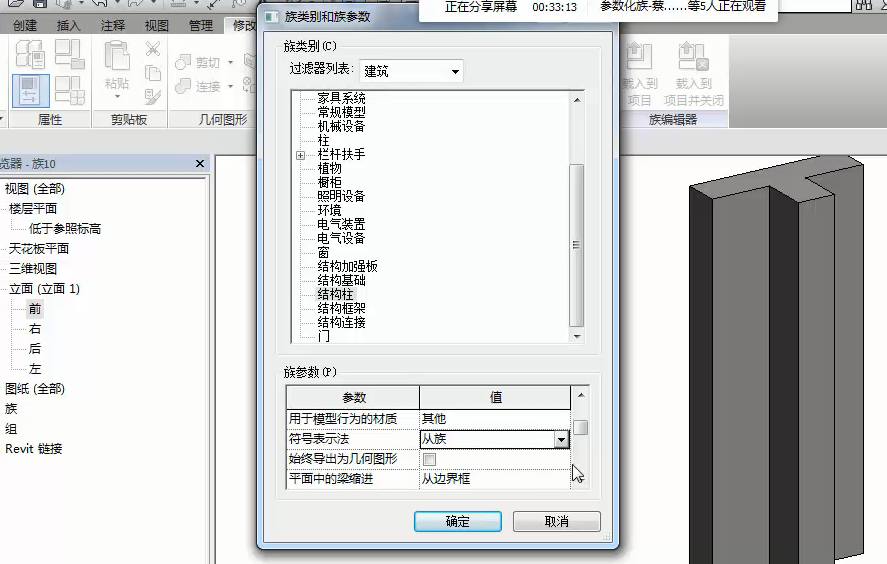This screenshot has width=887, height=564.
Task: Select 环境 in the category list
Action: 329,210
